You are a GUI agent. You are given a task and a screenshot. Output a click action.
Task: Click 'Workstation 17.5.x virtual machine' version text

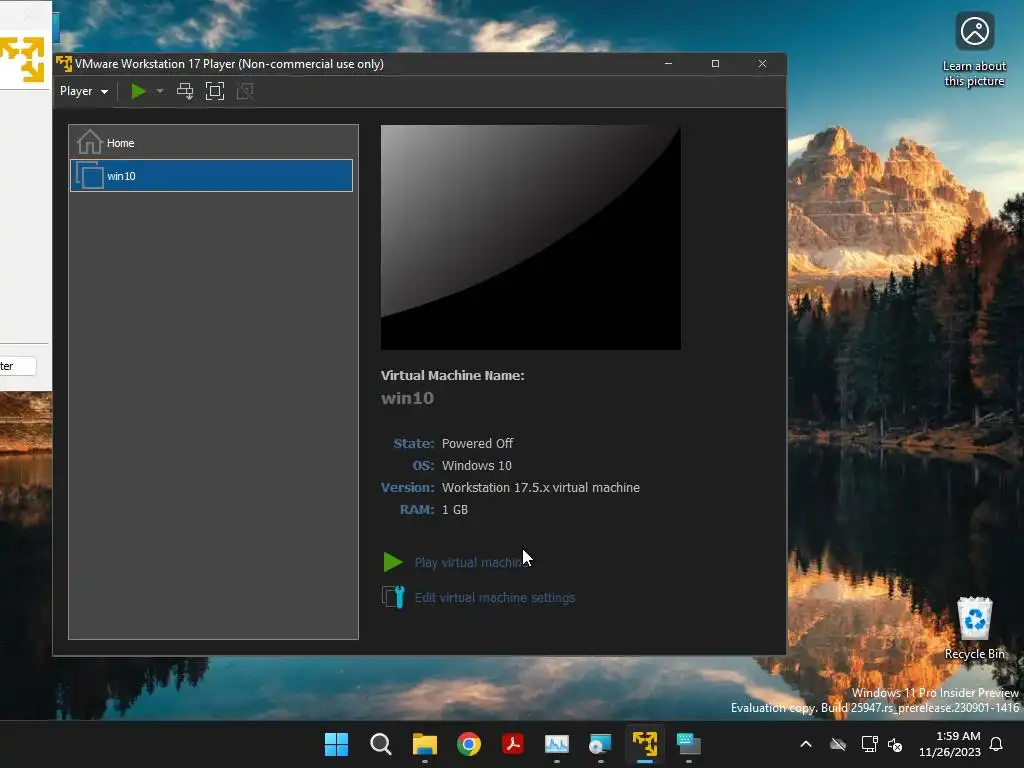(x=541, y=488)
